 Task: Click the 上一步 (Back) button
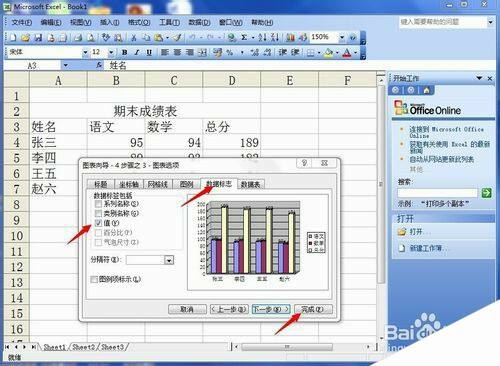click(x=229, y=309)
